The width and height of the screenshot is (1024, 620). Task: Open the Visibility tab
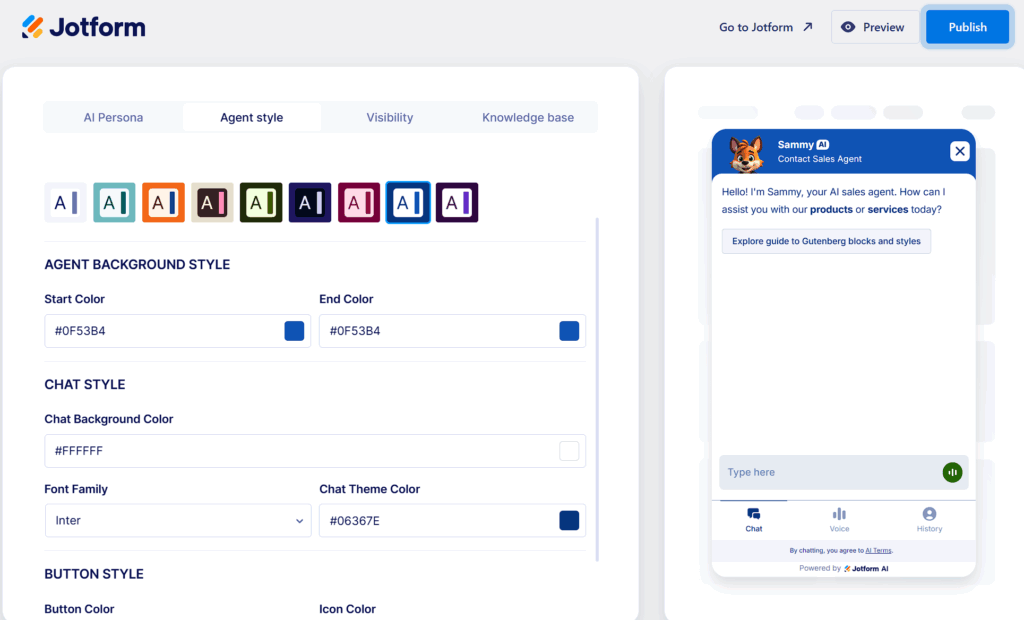pos(389,117)
